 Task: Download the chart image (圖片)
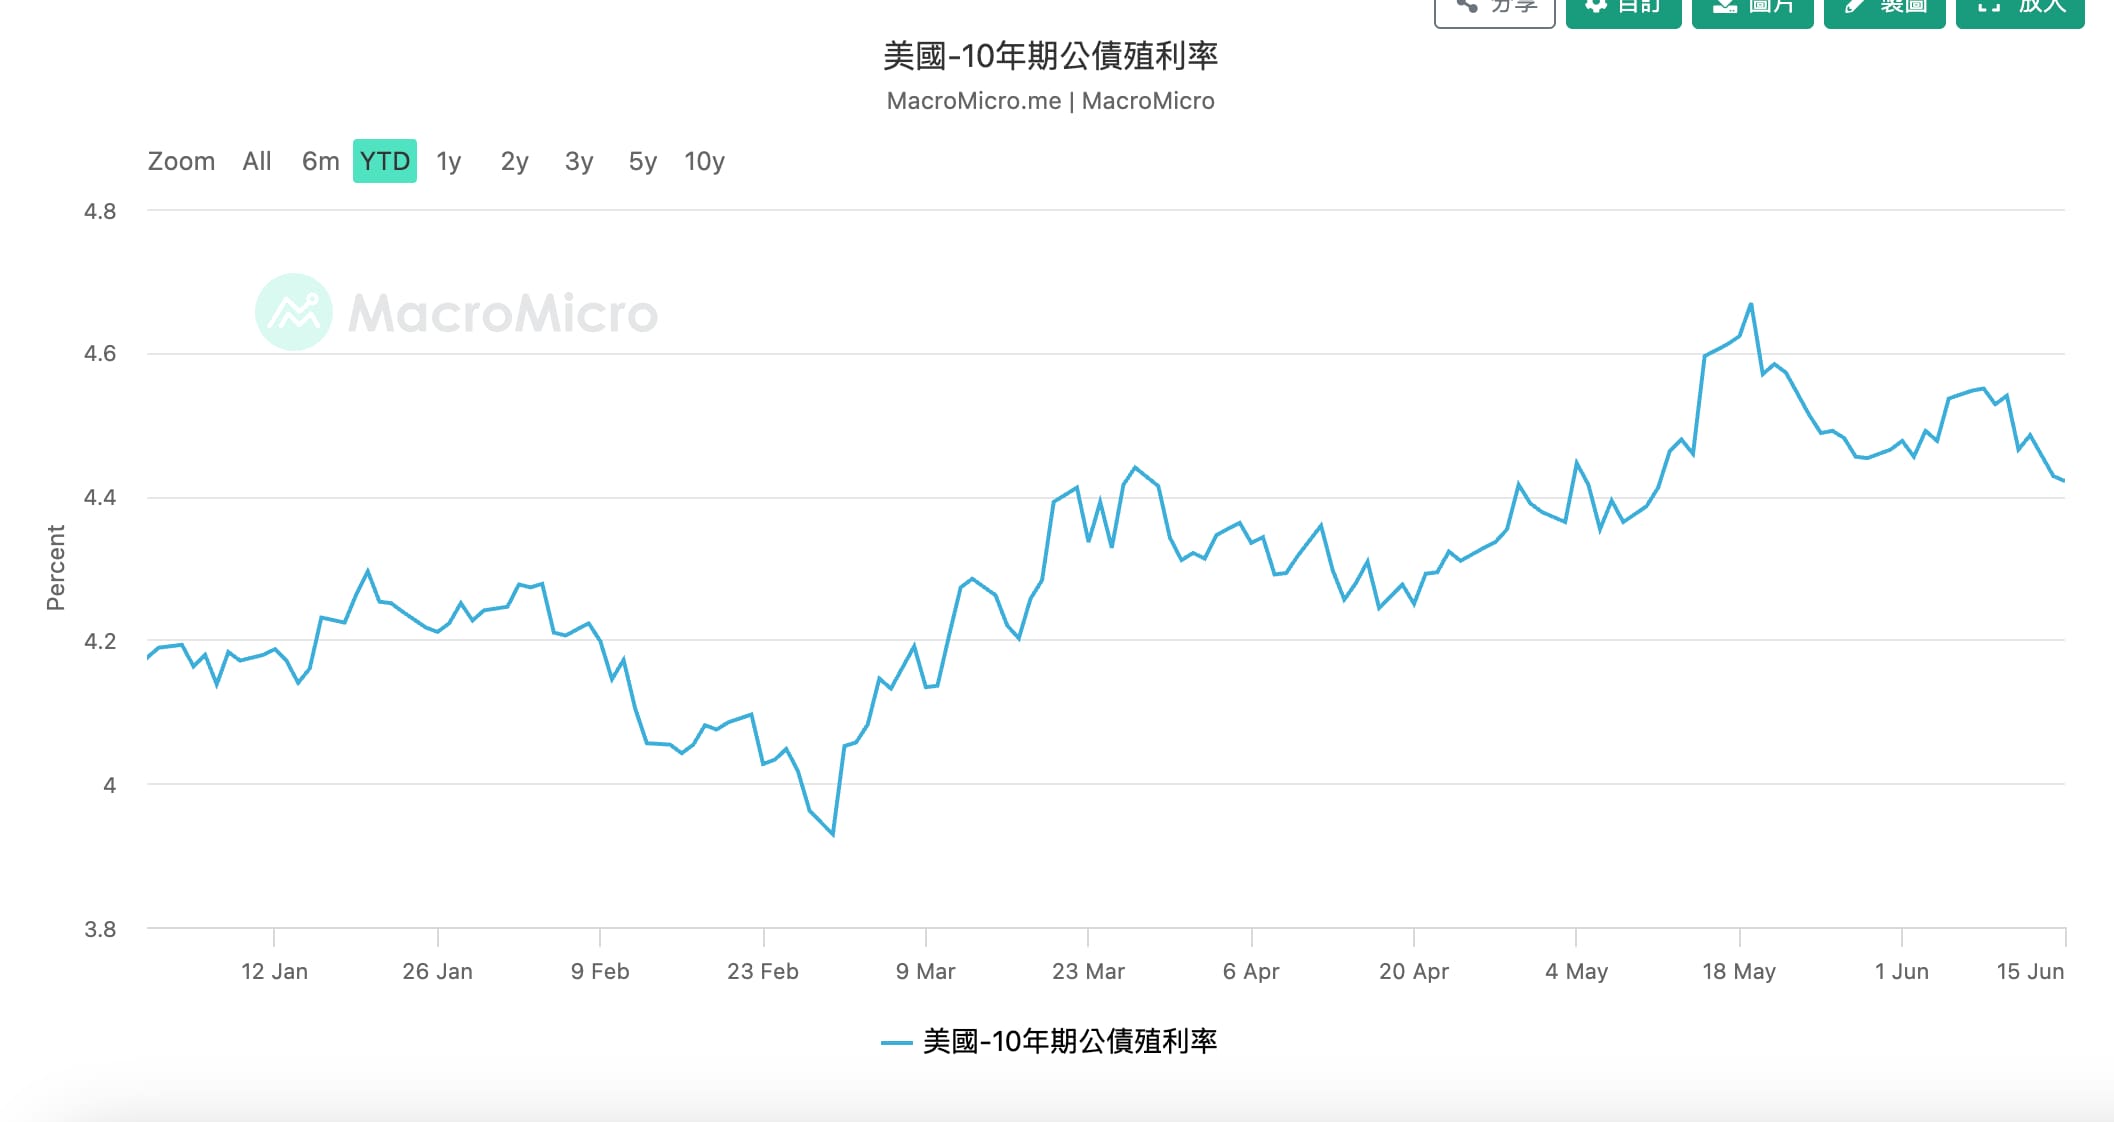(1753, 10)
